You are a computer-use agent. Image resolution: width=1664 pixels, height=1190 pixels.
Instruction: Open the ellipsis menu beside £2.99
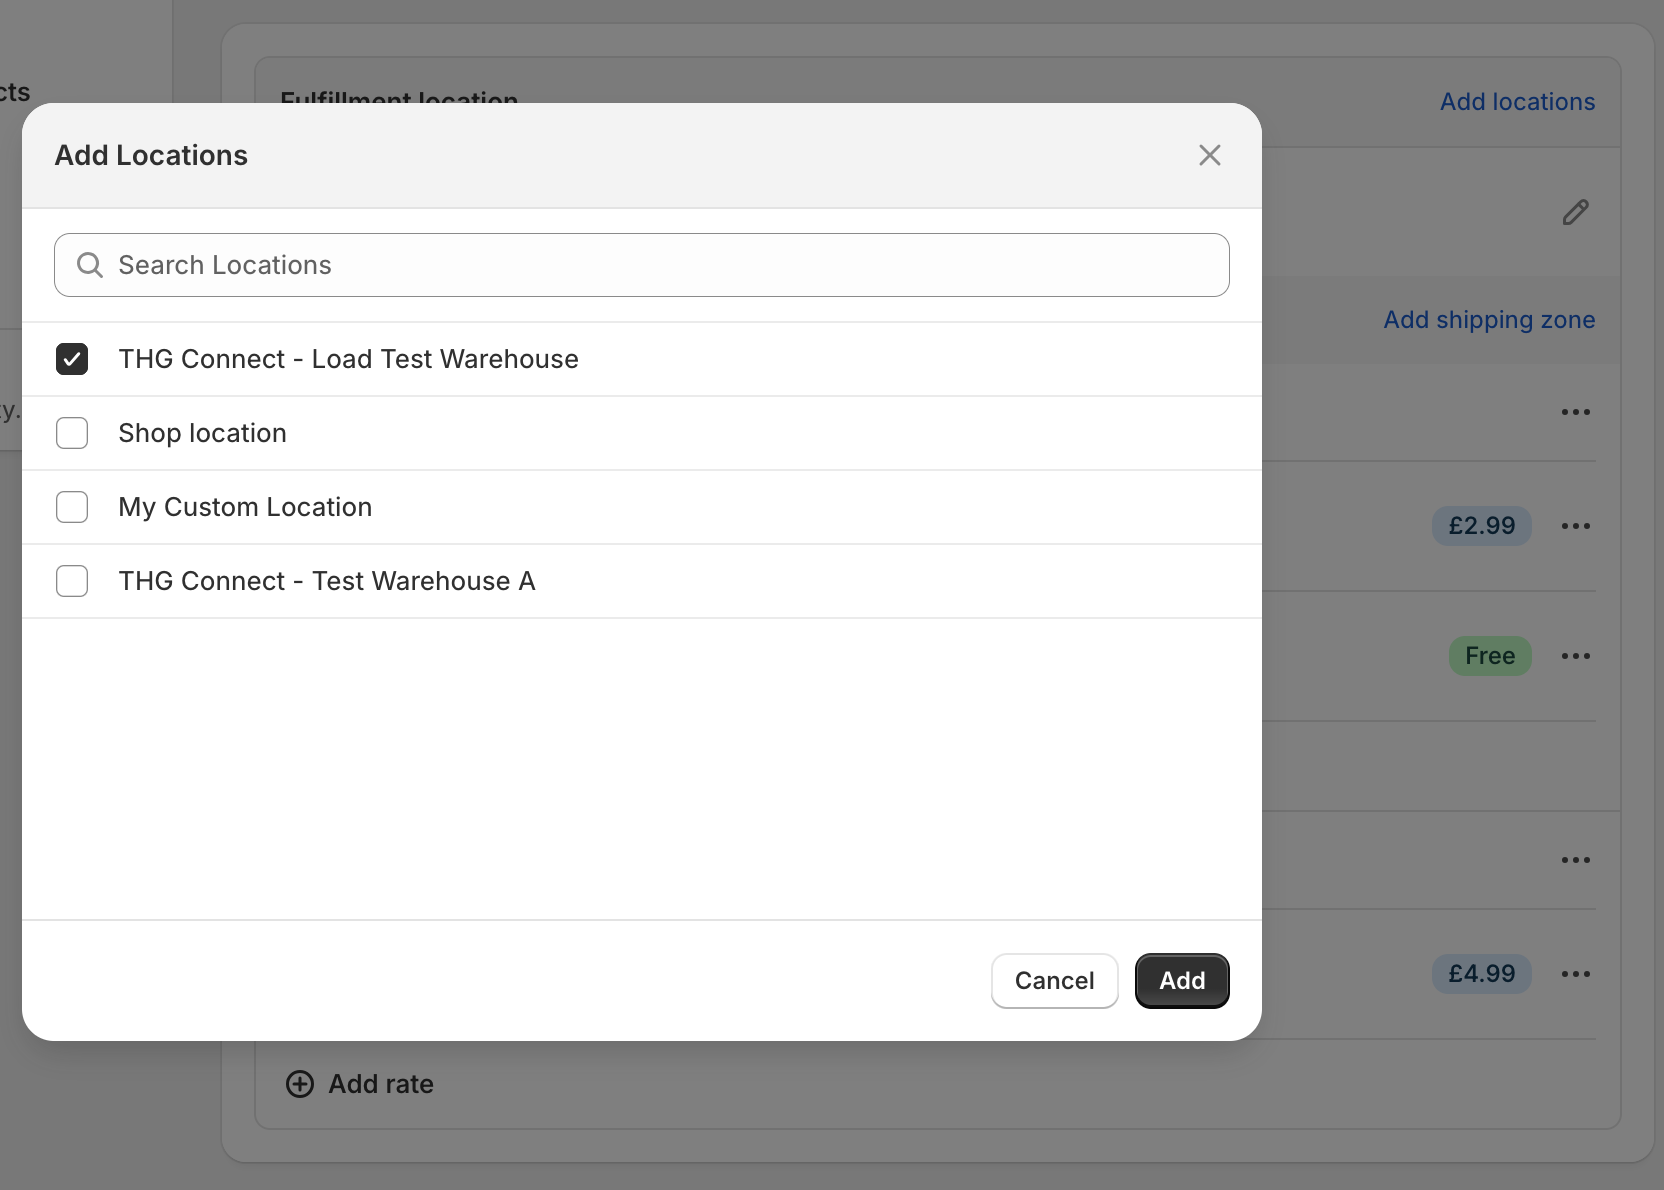coord(1575,526)
